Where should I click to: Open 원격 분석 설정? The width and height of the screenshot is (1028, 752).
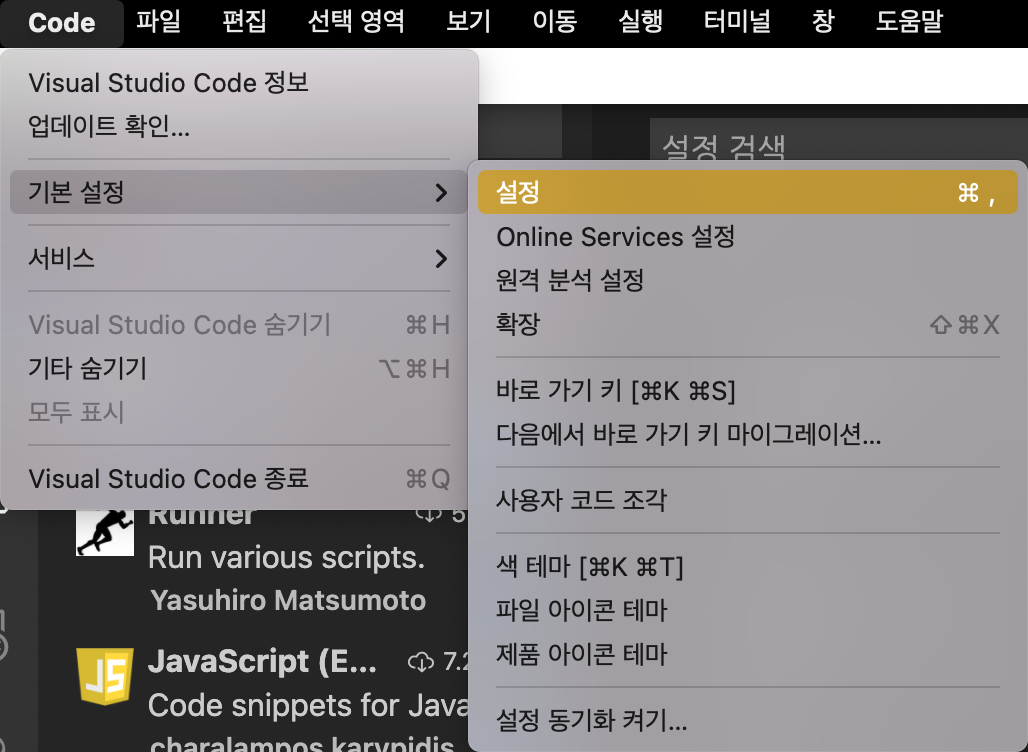(747, 280)
